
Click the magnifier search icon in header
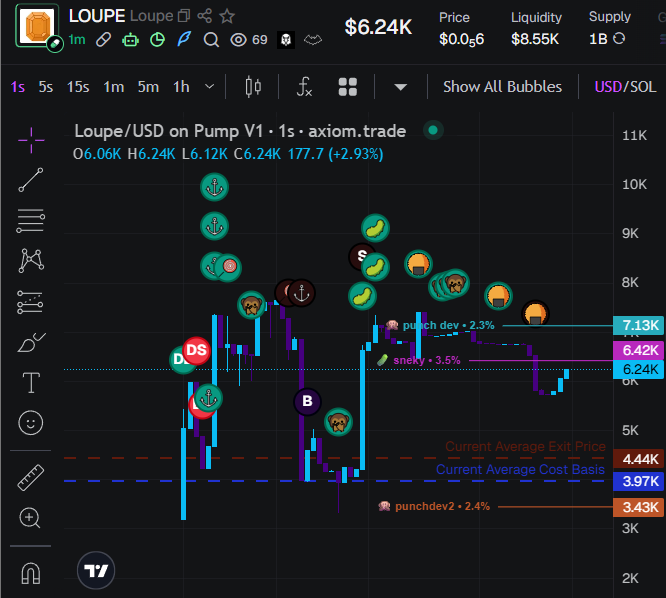pyautogui.click(x=211, y=40)
